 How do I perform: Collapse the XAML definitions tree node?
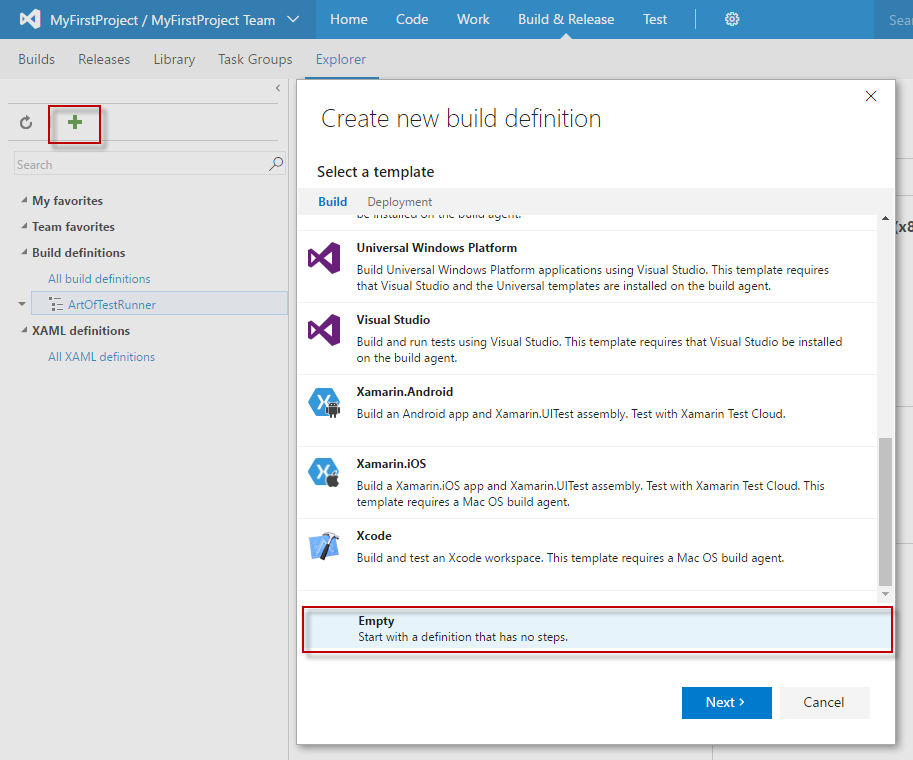coord(24,330)
